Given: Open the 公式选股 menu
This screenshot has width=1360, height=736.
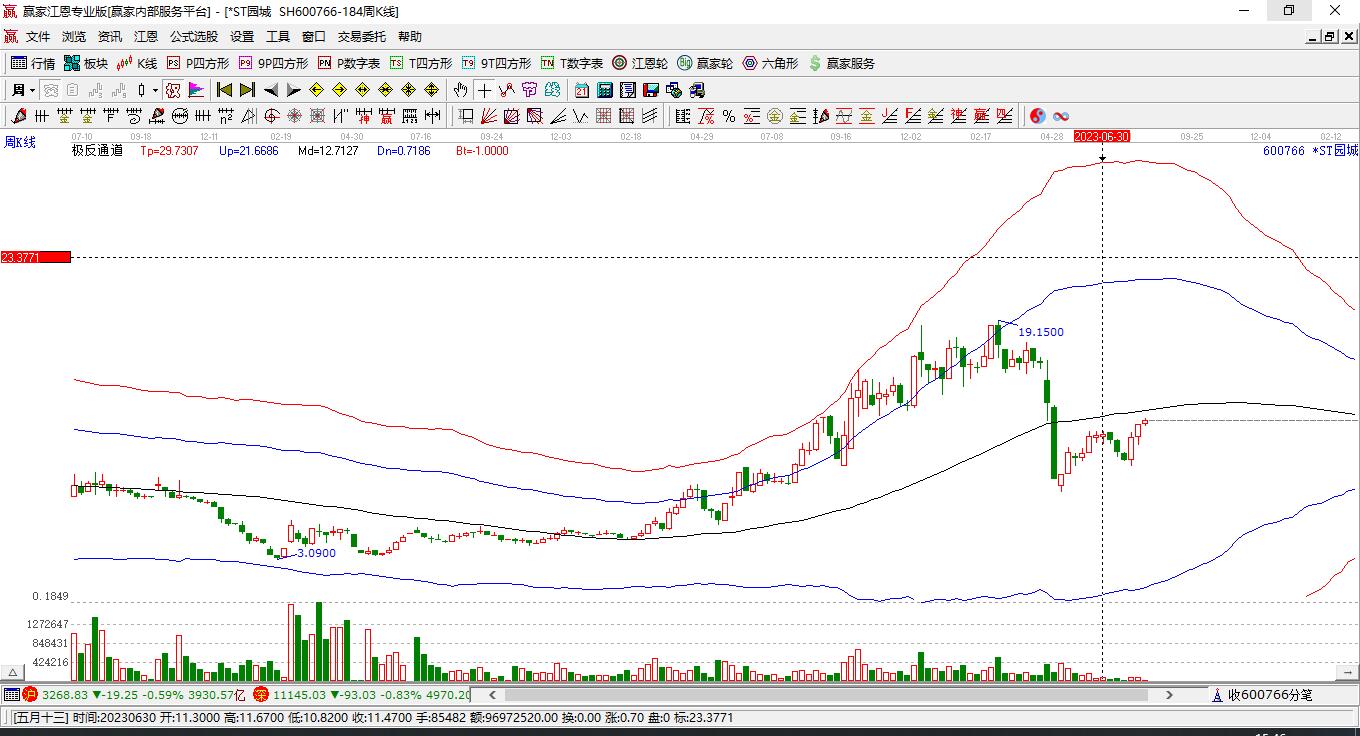Looking at the screenshot, I should 194,37.
